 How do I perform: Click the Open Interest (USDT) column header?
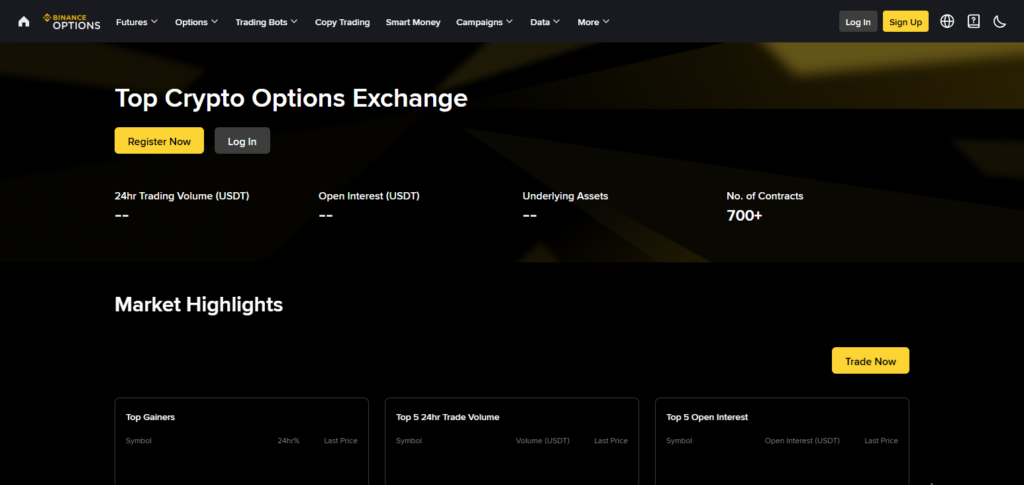coord(802,441)
